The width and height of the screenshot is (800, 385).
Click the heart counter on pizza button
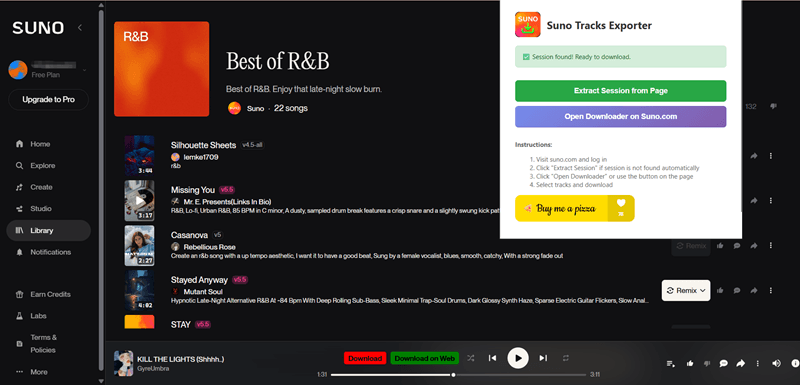click(x=621, y=208)
